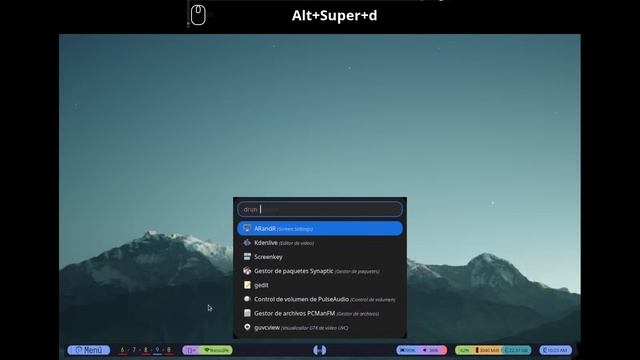Viewport: 640px width, 360px height.
Task: Switch to workspace 9 on the panel
Action: [x=157, y=350]
